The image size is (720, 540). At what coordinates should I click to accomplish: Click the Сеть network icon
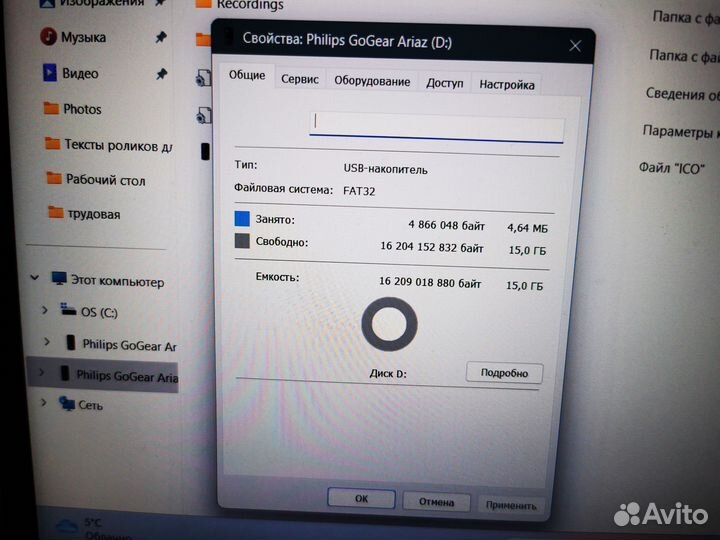click(67, 404)
